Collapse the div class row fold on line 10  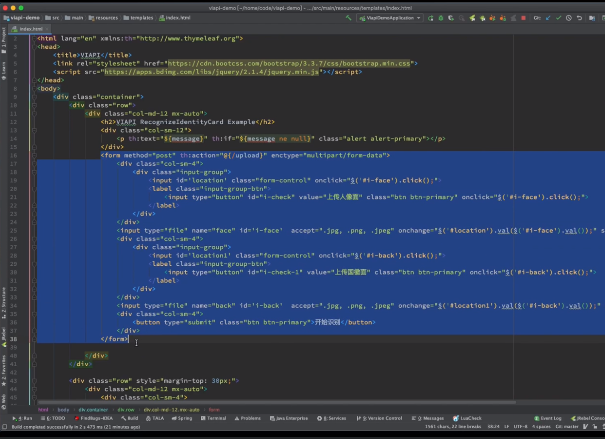coord(34,105)
